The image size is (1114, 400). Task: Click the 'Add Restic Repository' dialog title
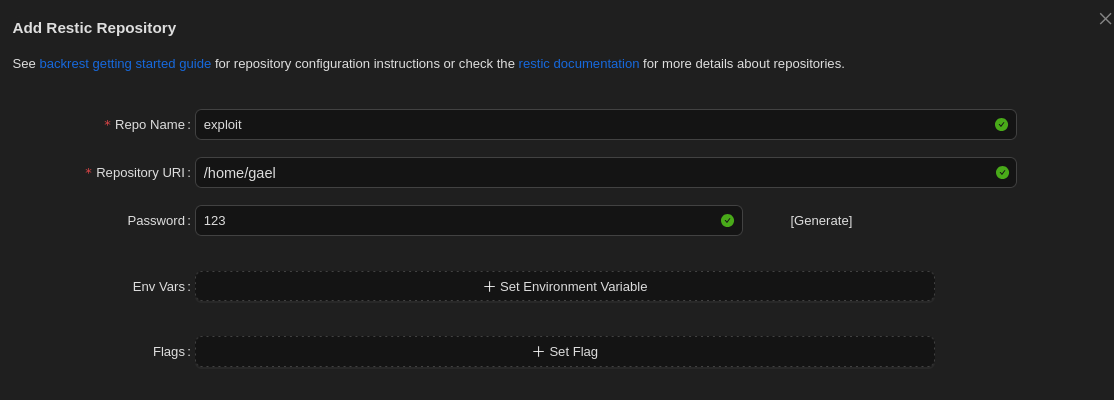(94, 28)
